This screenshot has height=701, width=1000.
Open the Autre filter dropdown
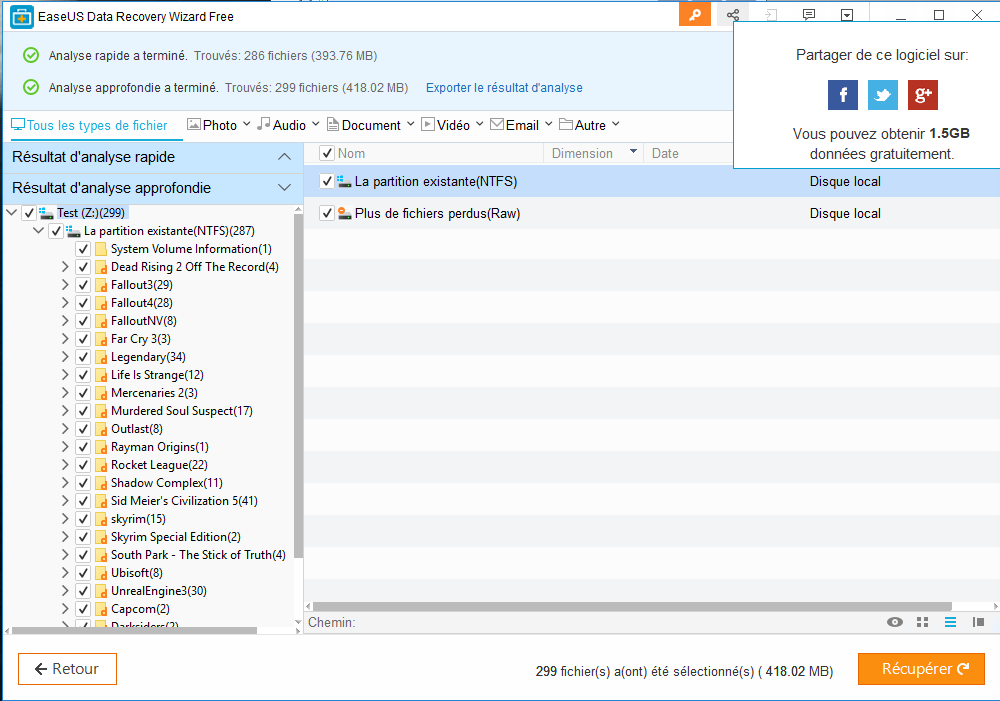pyautogui.click(x=615, y=124)
